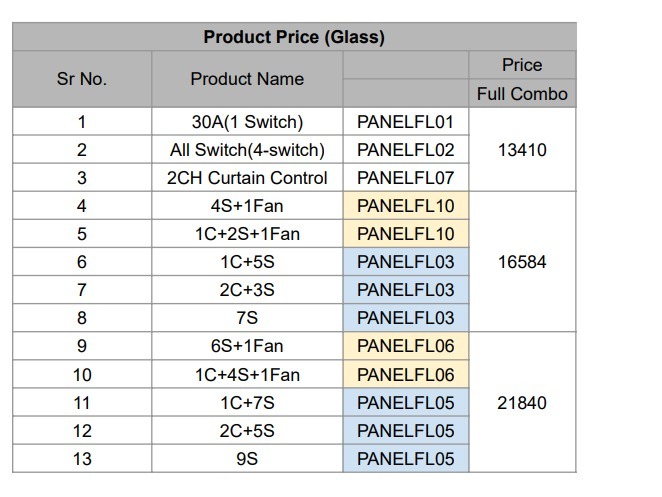This screenshot has height=497, width=662.
Task: Select the PANELFL07 cell
Action: 406,177
